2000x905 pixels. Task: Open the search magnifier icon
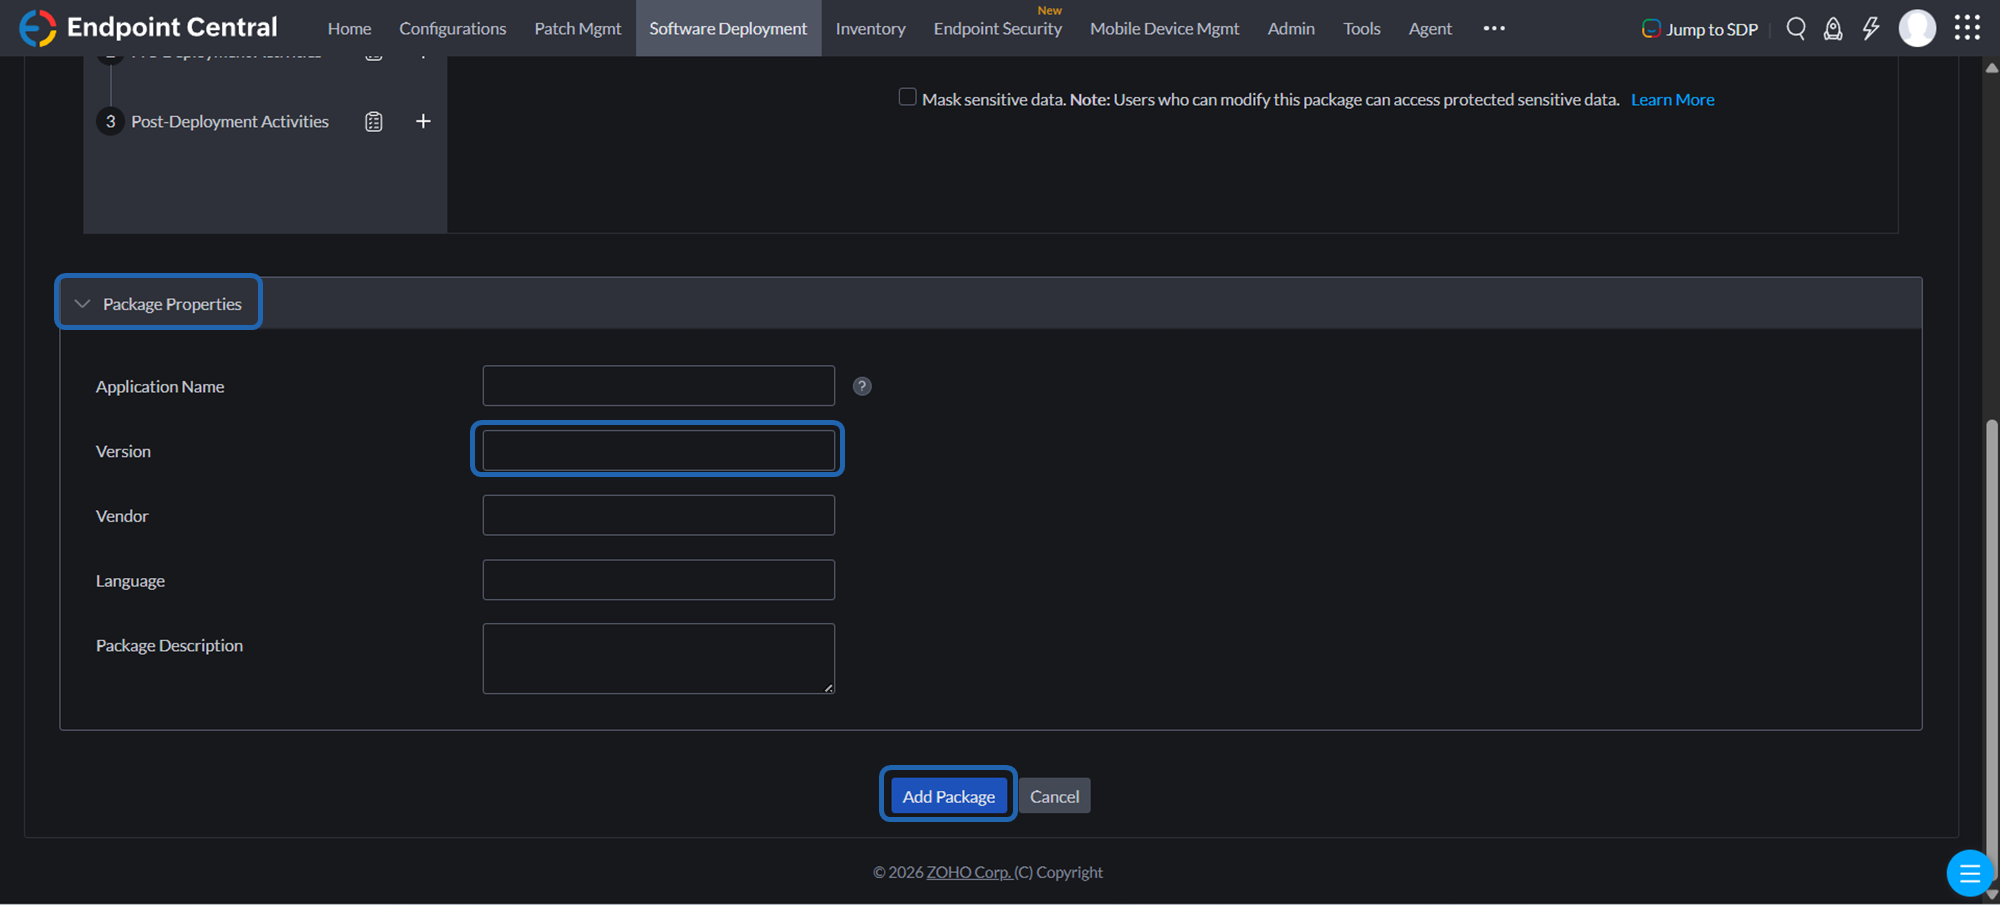pyautogui.click(x=1796, y=28)
